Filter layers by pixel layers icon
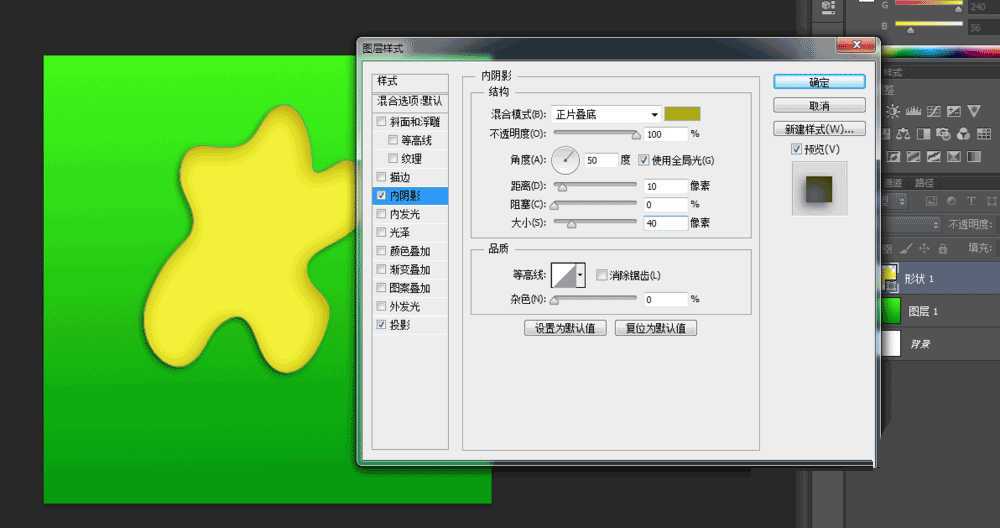Screen dimensions: 1000x528 (x=931, y=202)
